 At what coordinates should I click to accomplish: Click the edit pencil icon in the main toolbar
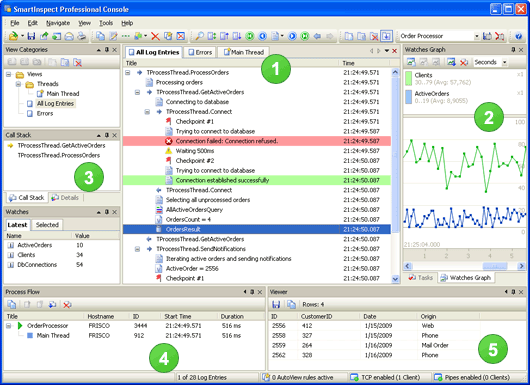113,36
